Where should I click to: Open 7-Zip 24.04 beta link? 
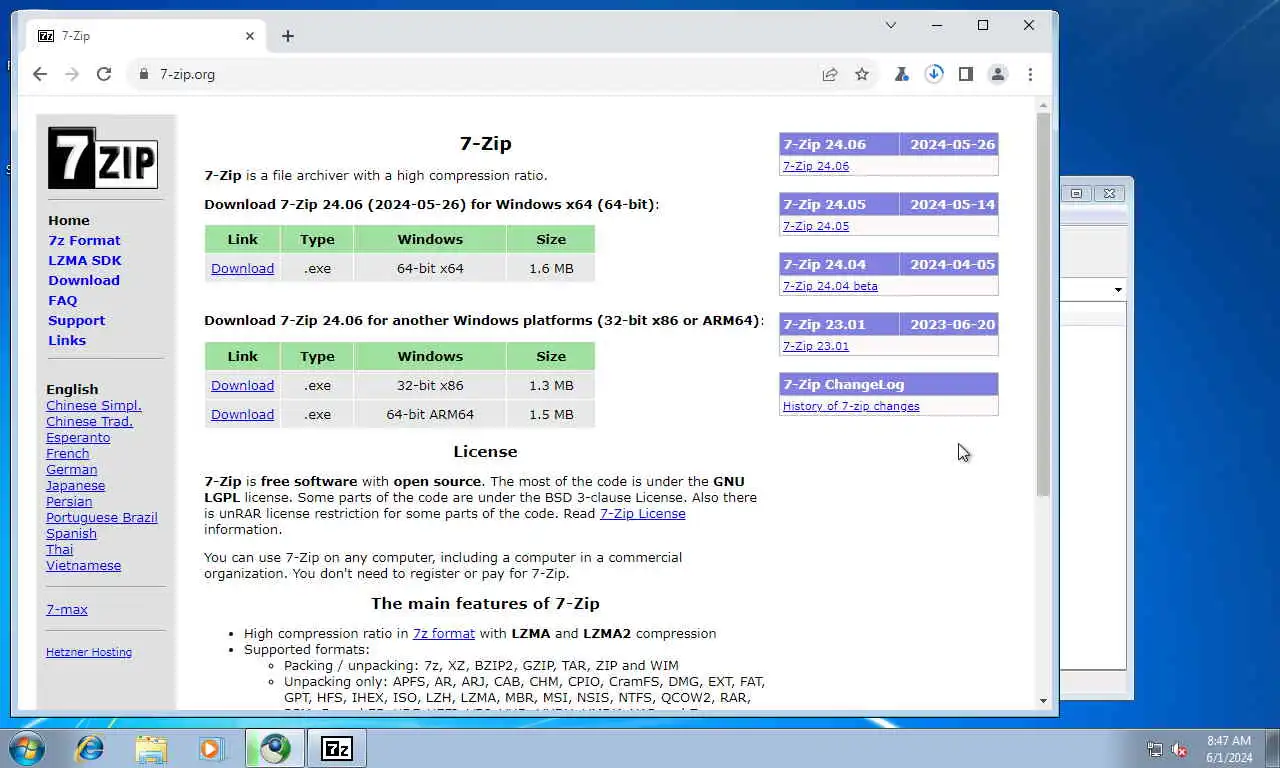pos(830,286)
